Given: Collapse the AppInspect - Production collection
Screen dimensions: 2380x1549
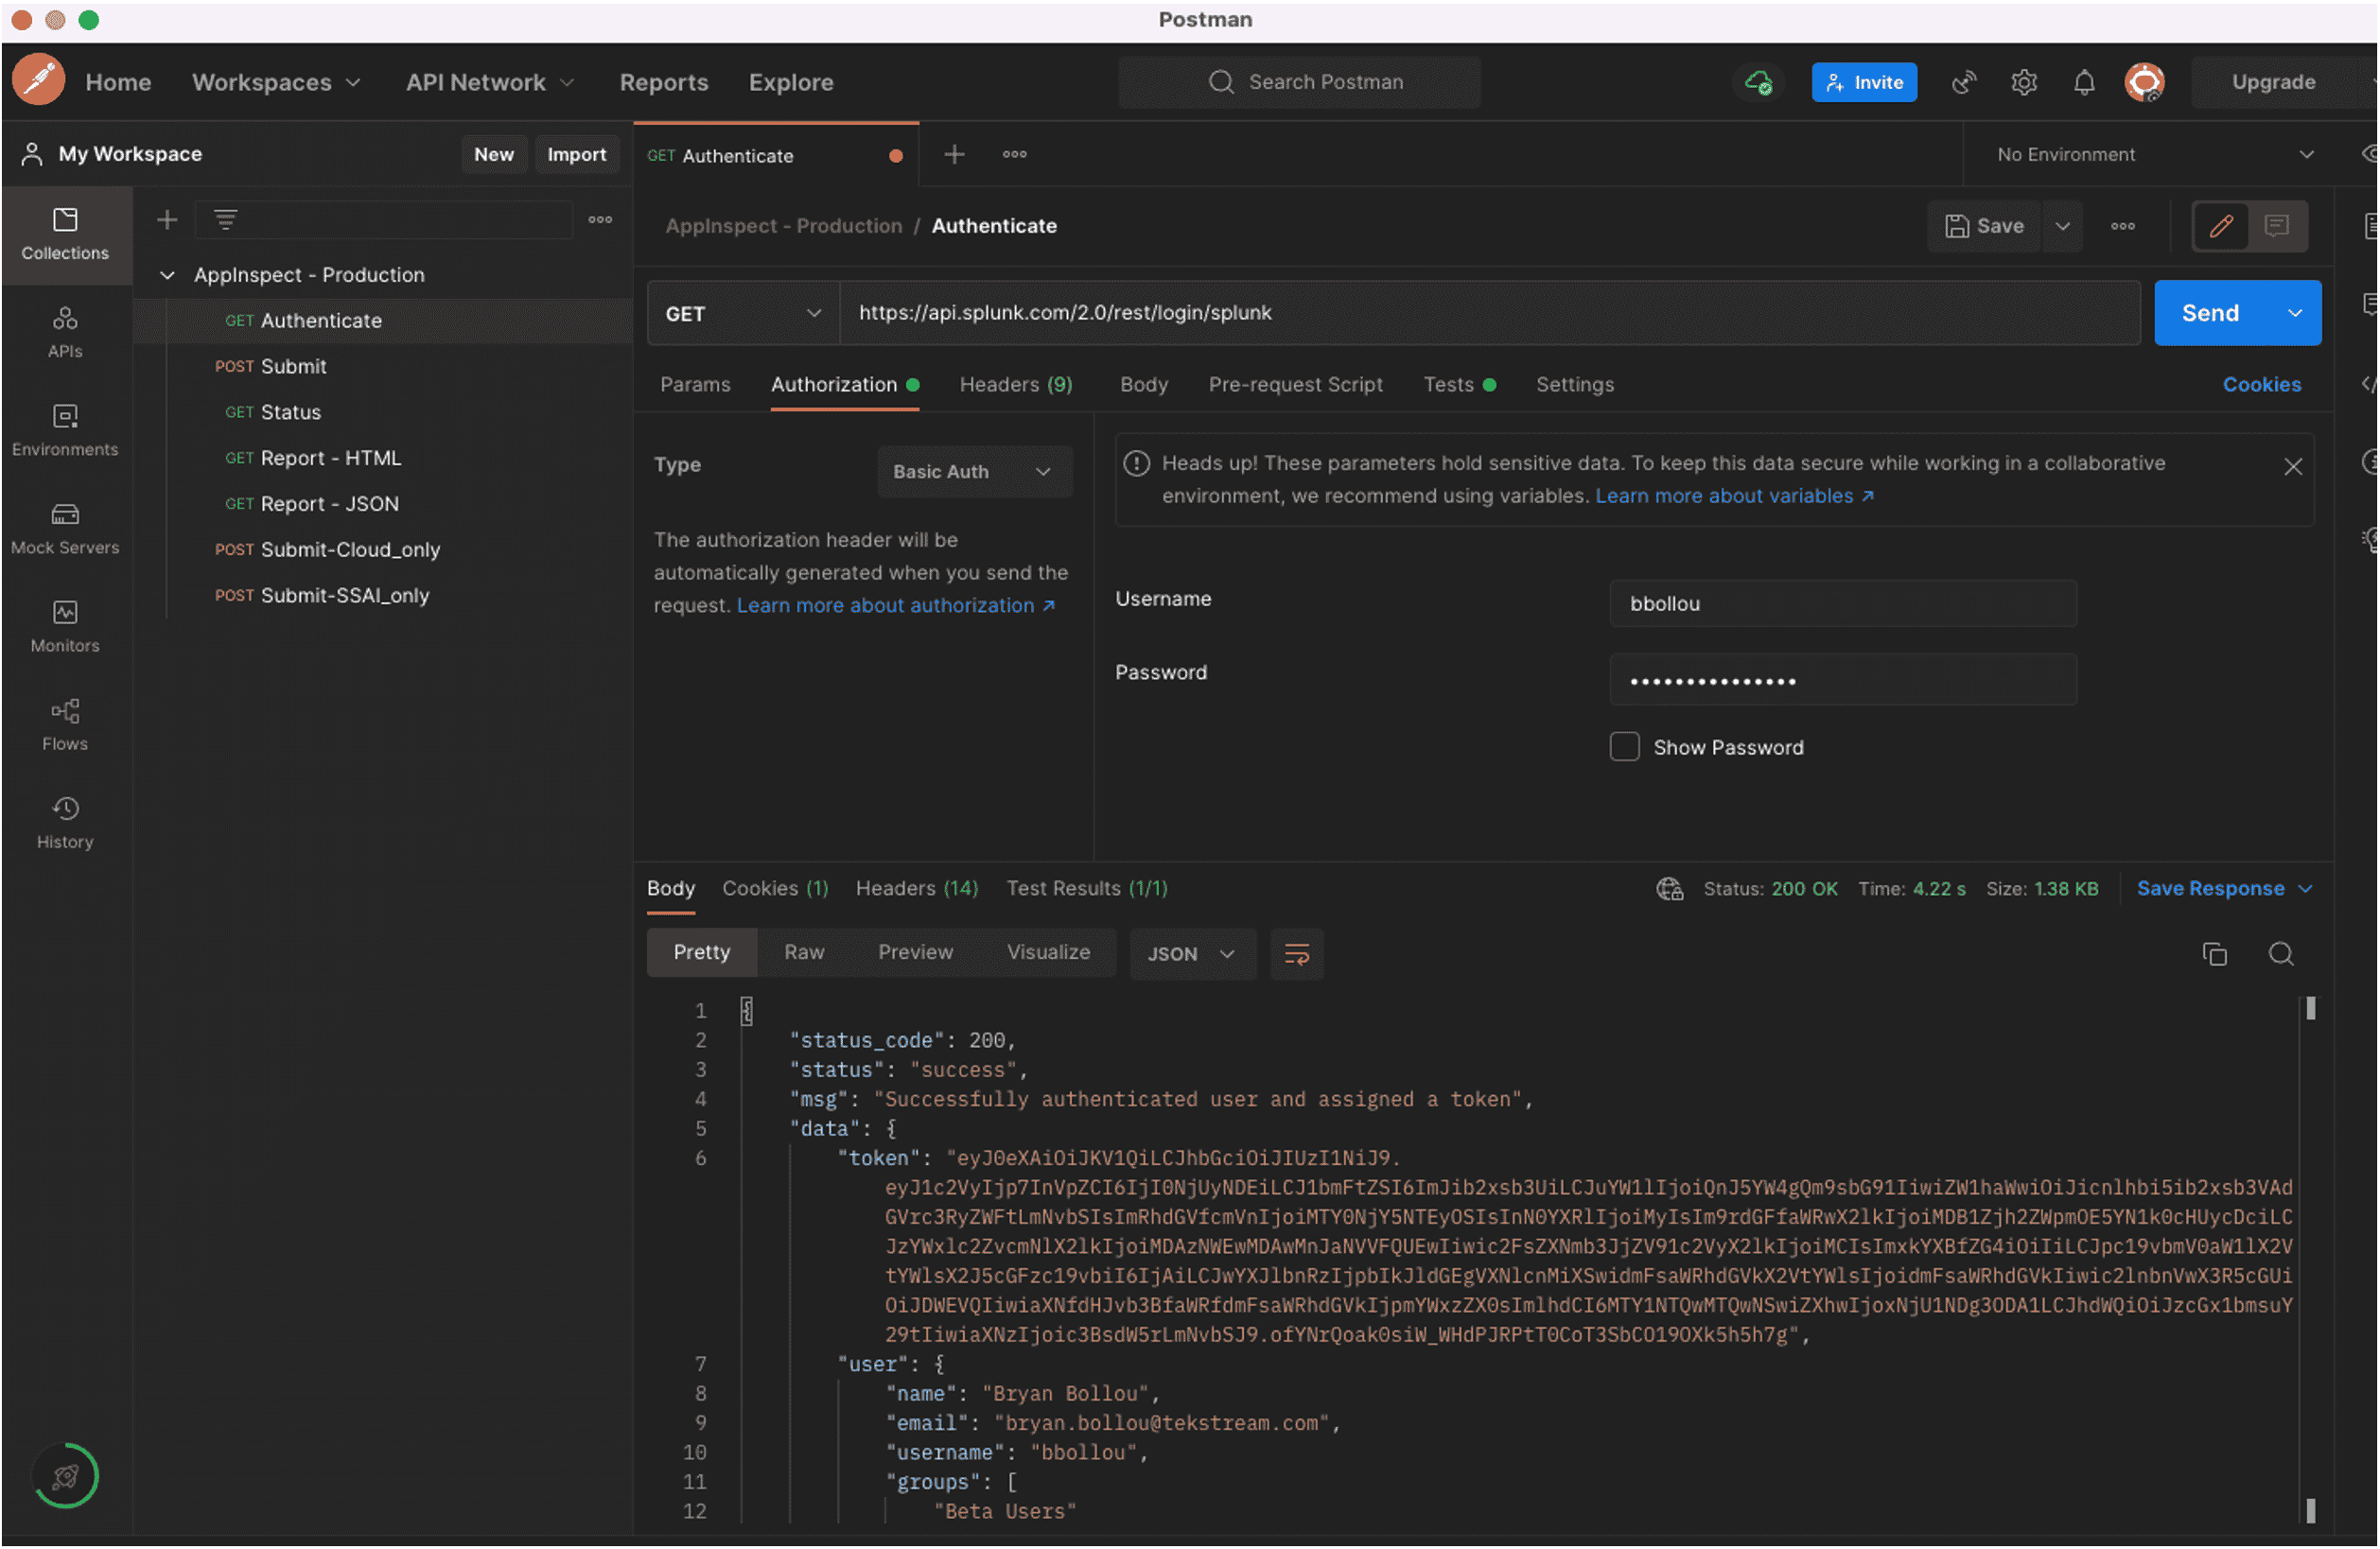Looking at the screenshot, I should coord(167,275).
